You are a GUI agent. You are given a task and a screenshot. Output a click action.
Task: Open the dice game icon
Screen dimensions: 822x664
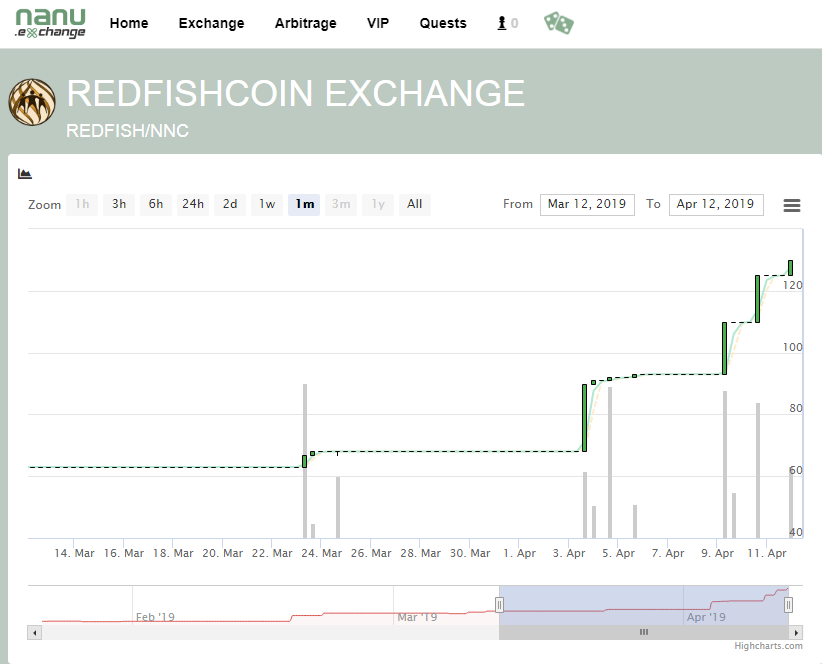pyautogui.click(x=559, y=24)
